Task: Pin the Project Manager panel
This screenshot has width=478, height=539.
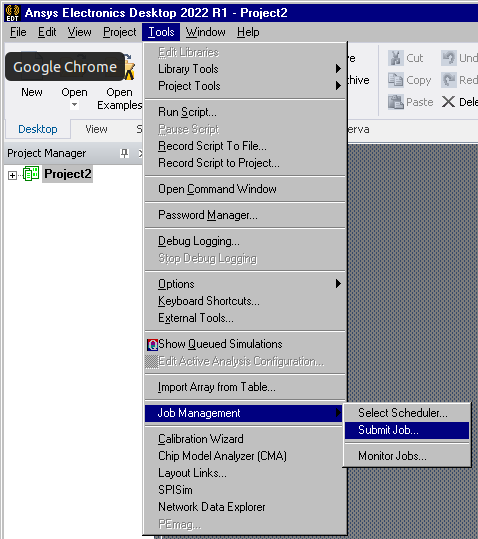Action: [x=124, y=153]
